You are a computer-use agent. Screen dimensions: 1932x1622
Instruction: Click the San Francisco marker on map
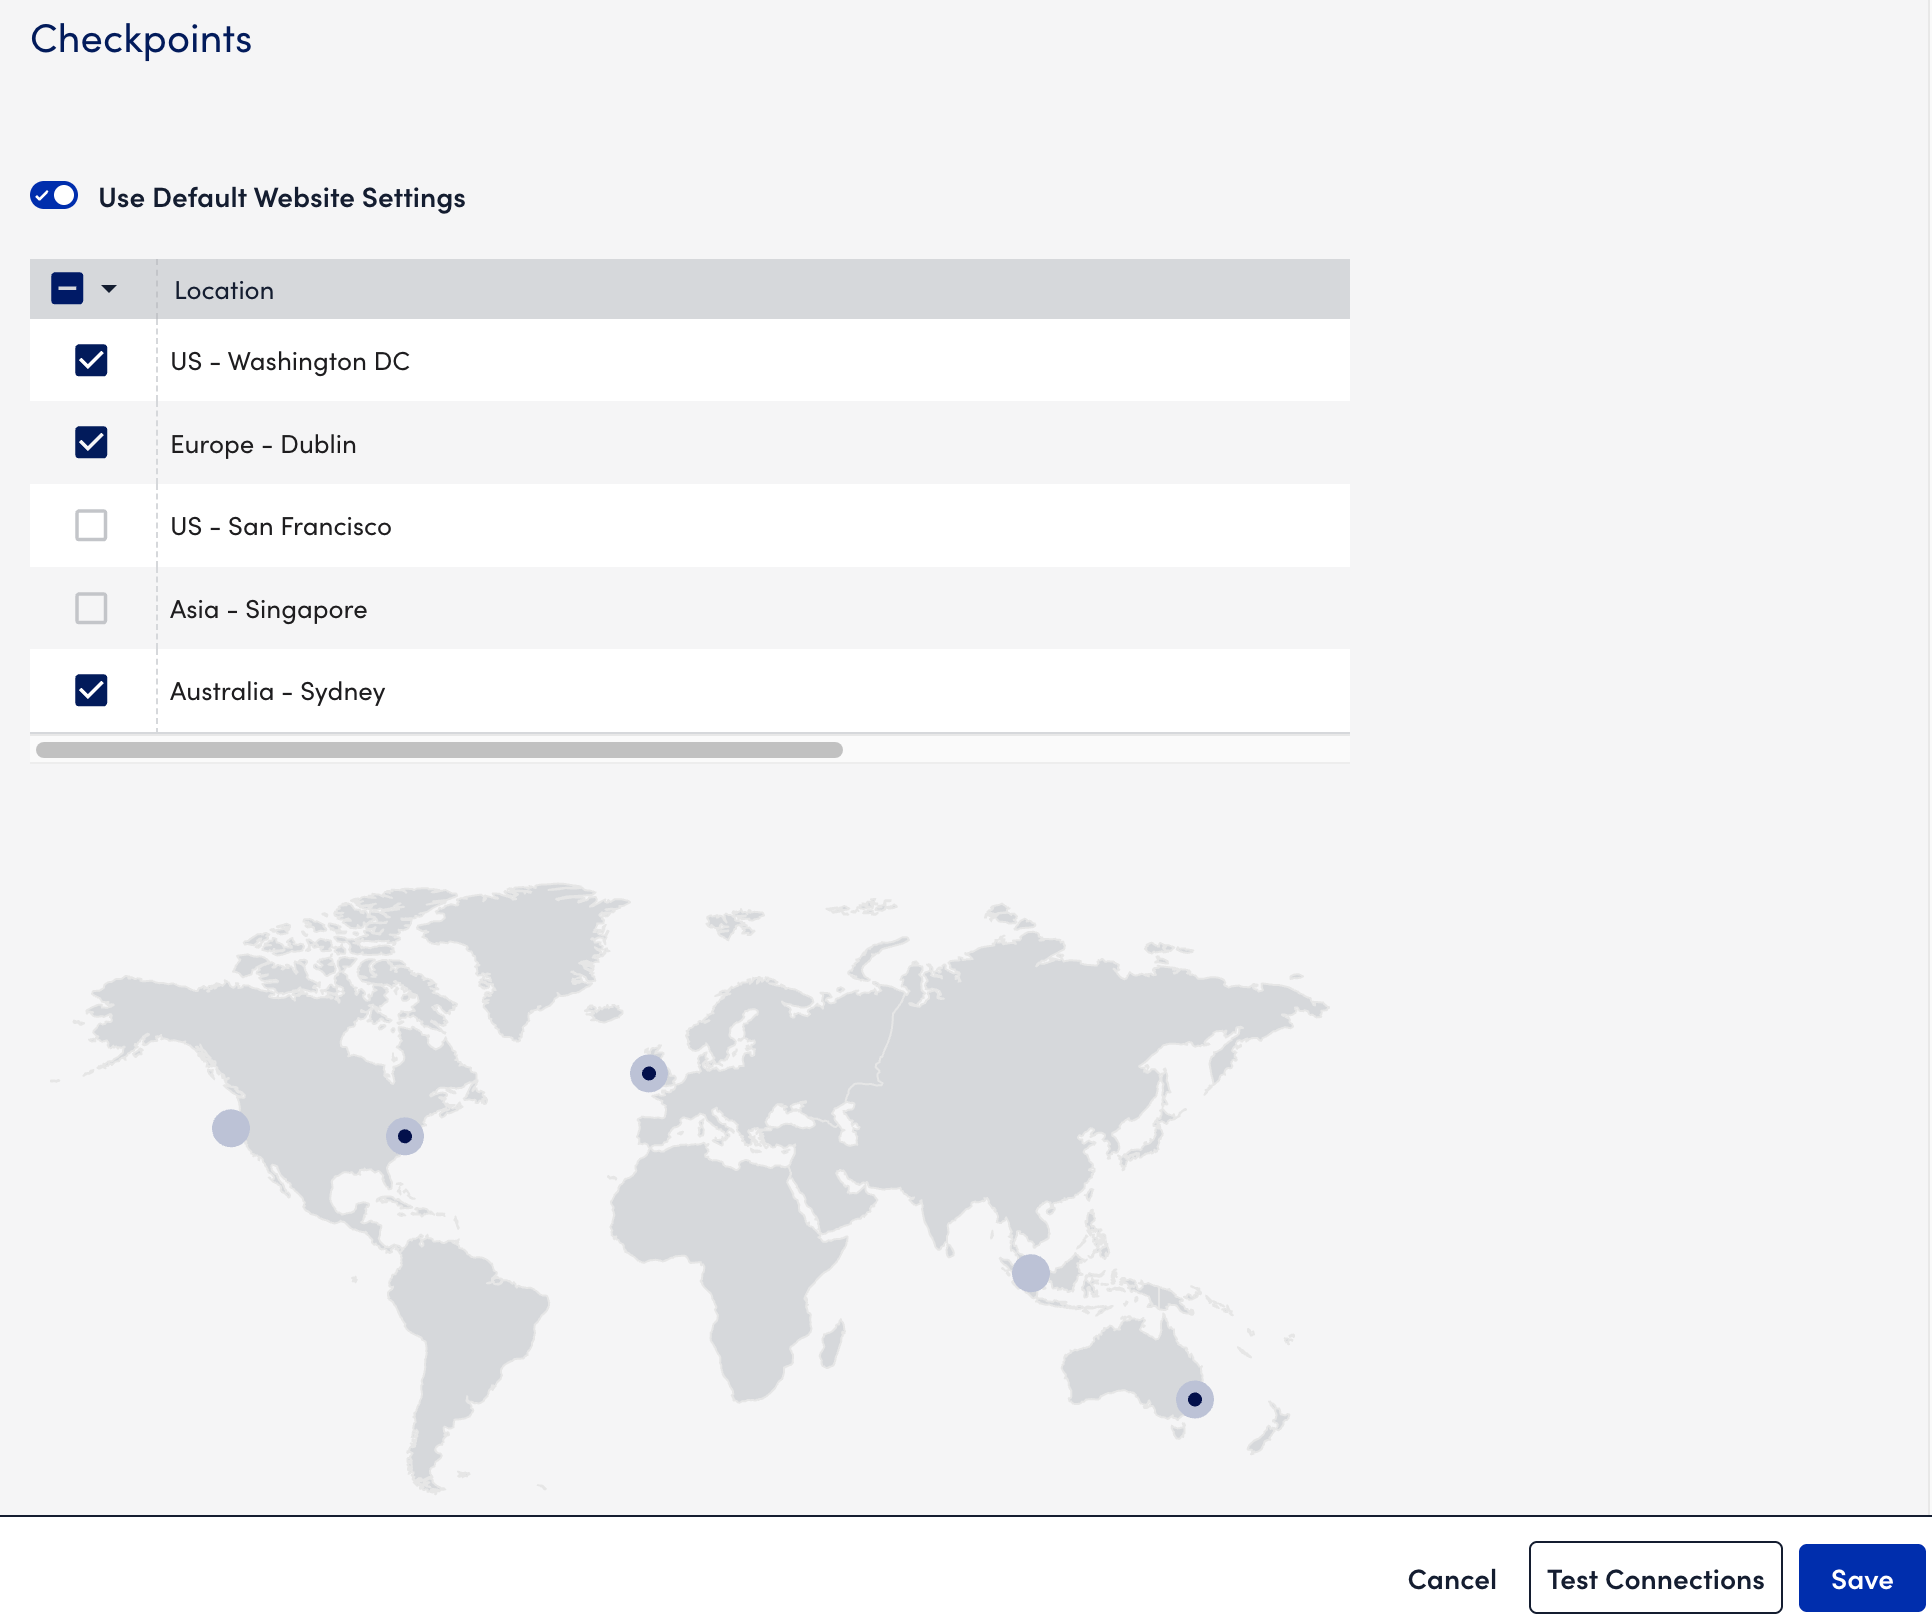(231, 1128)
